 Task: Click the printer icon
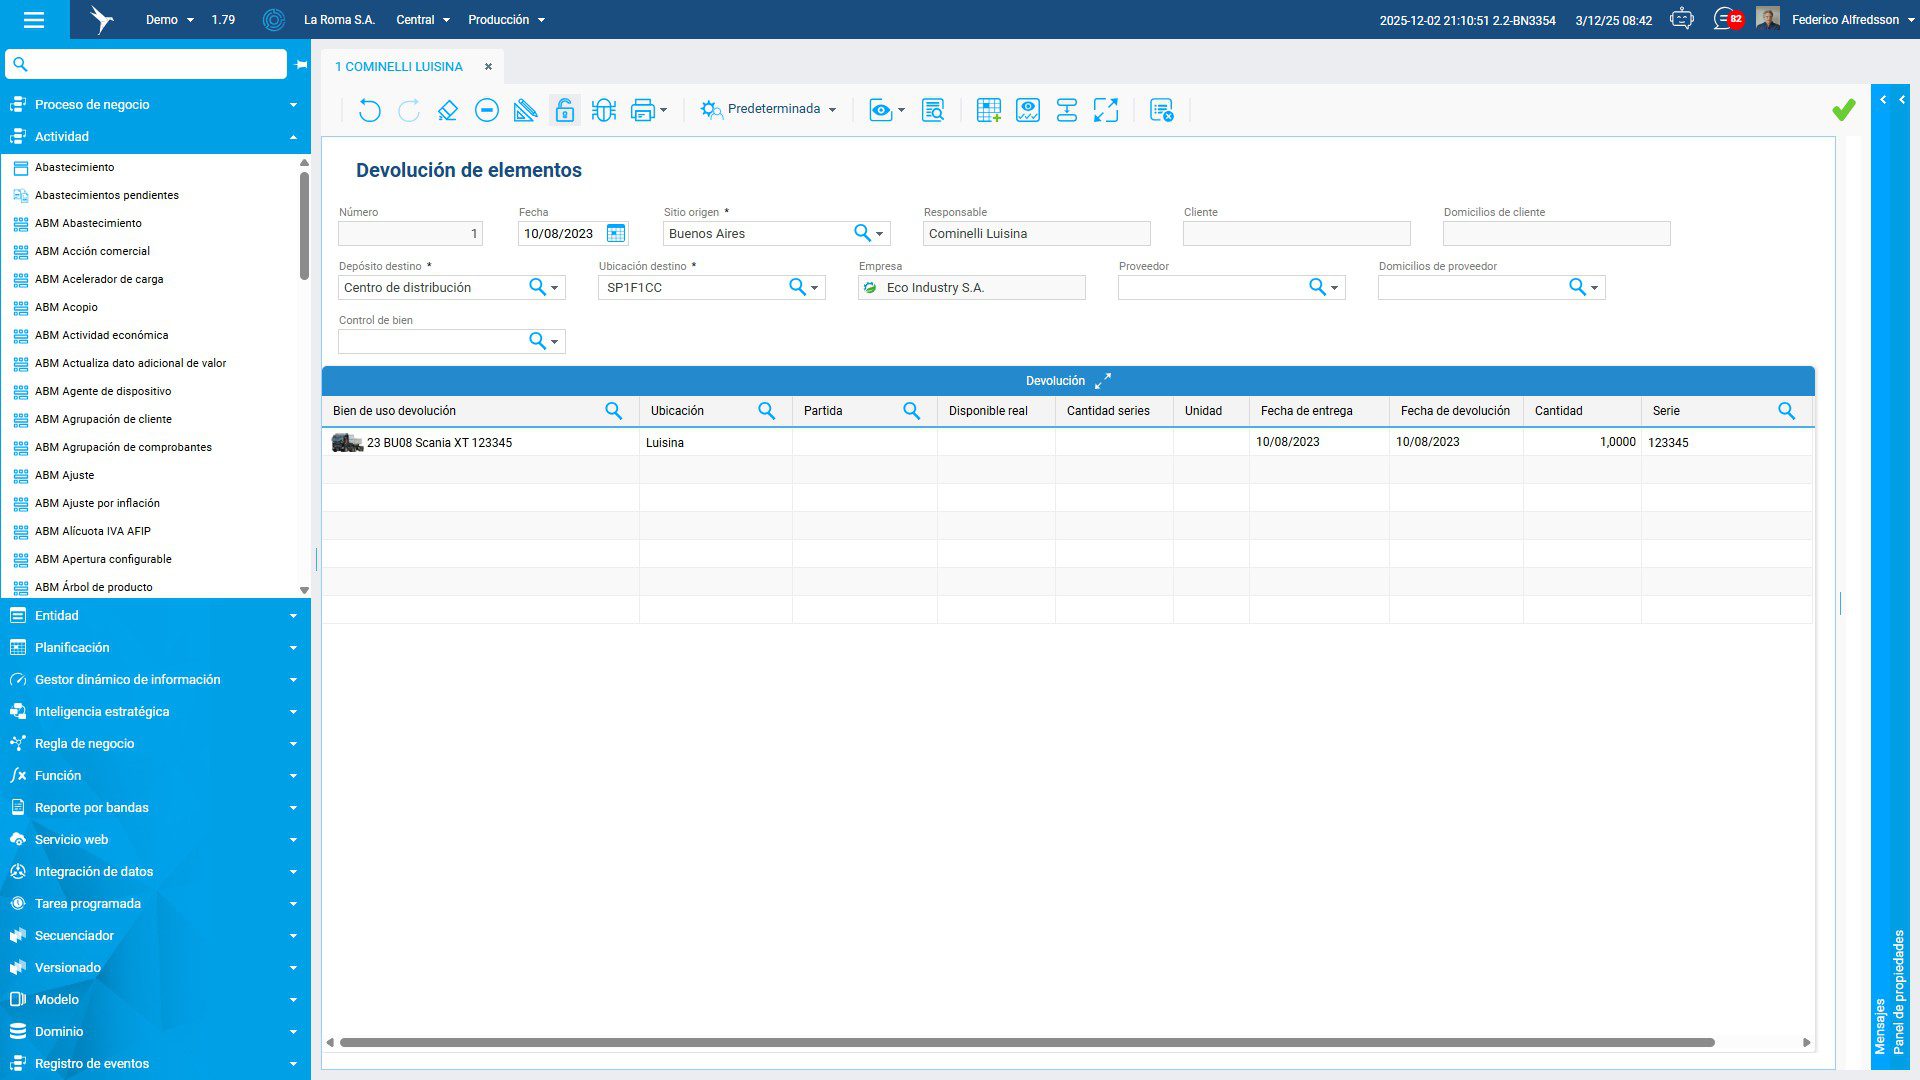coord(642,110)
